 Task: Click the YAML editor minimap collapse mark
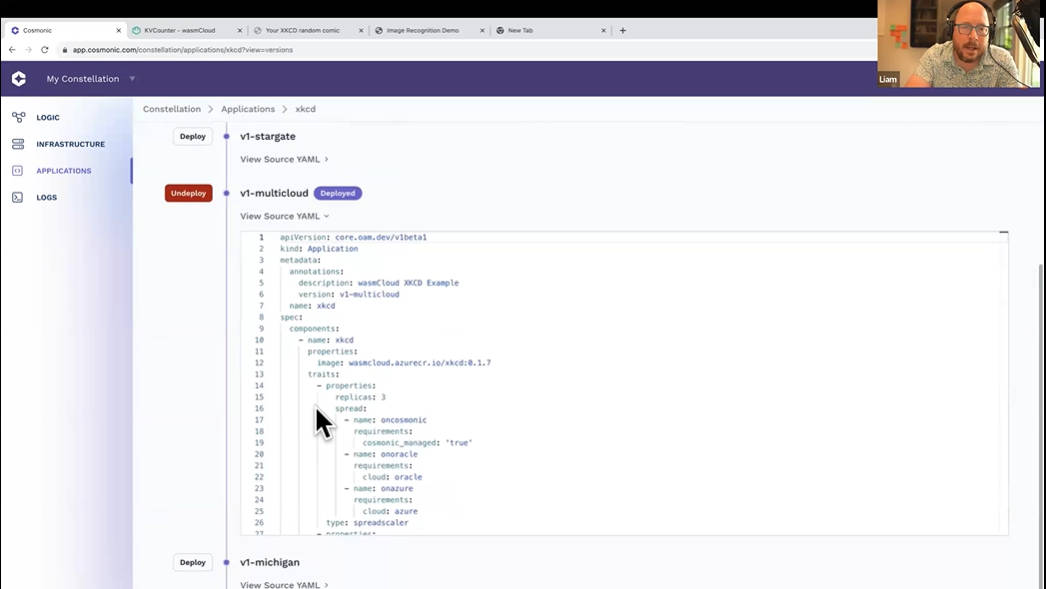[1003, 232]
